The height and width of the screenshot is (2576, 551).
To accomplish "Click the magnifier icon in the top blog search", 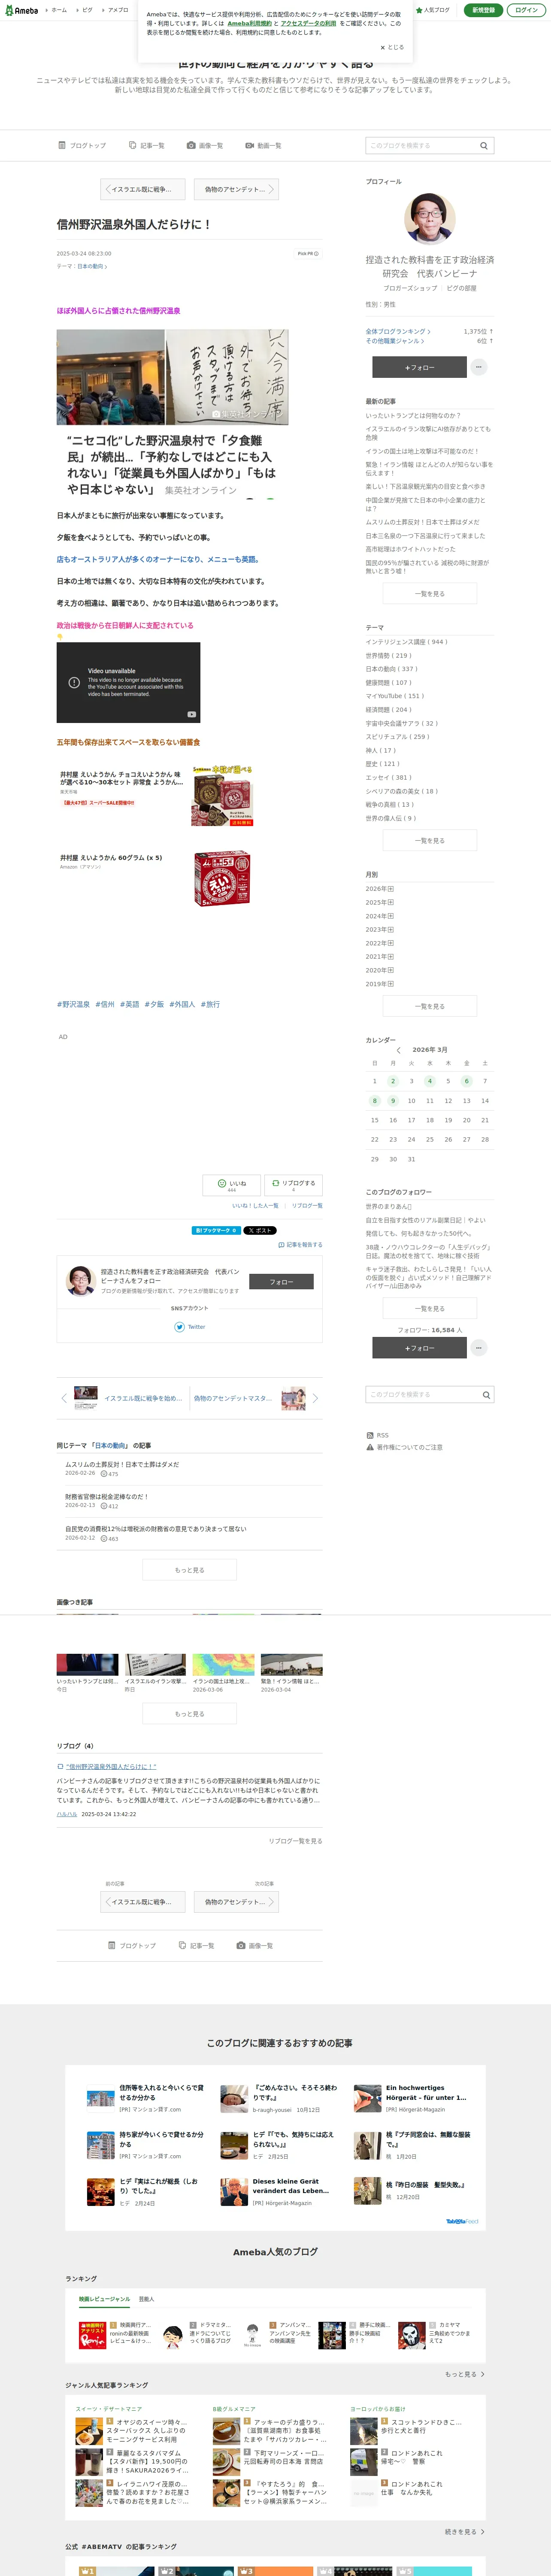I will (x=484, y=145).
